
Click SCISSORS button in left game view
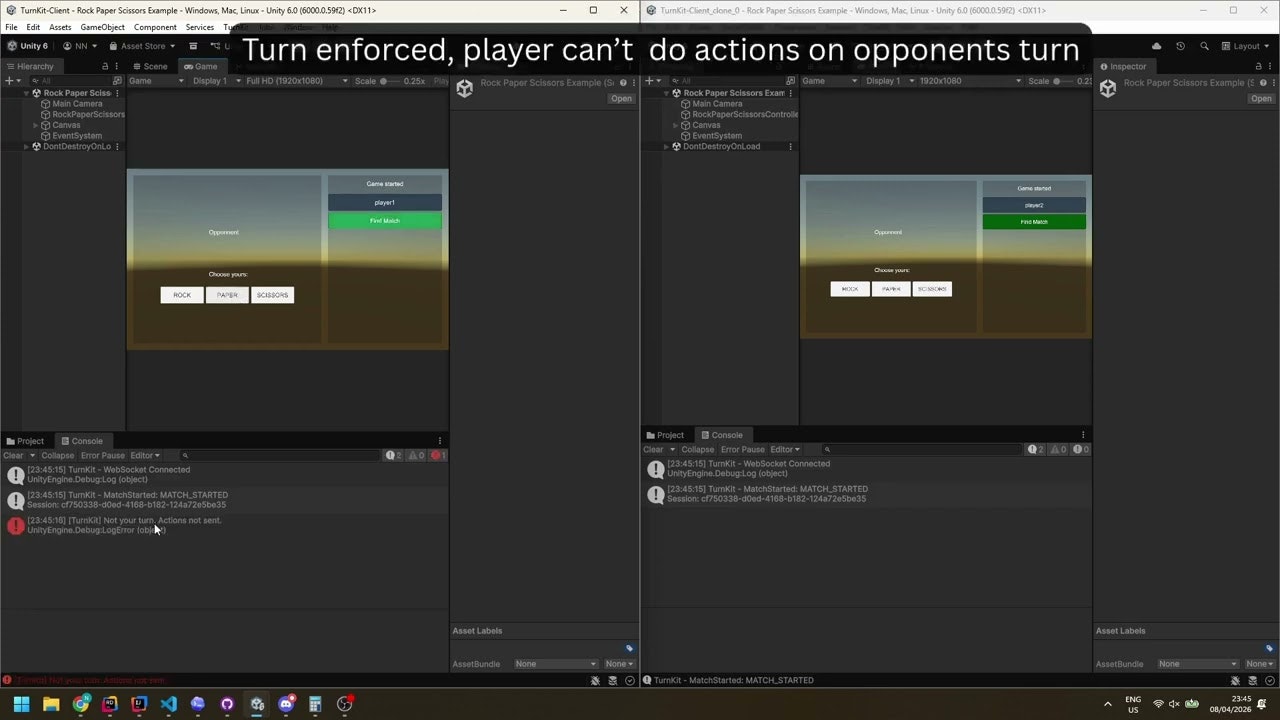click(272, 295)
